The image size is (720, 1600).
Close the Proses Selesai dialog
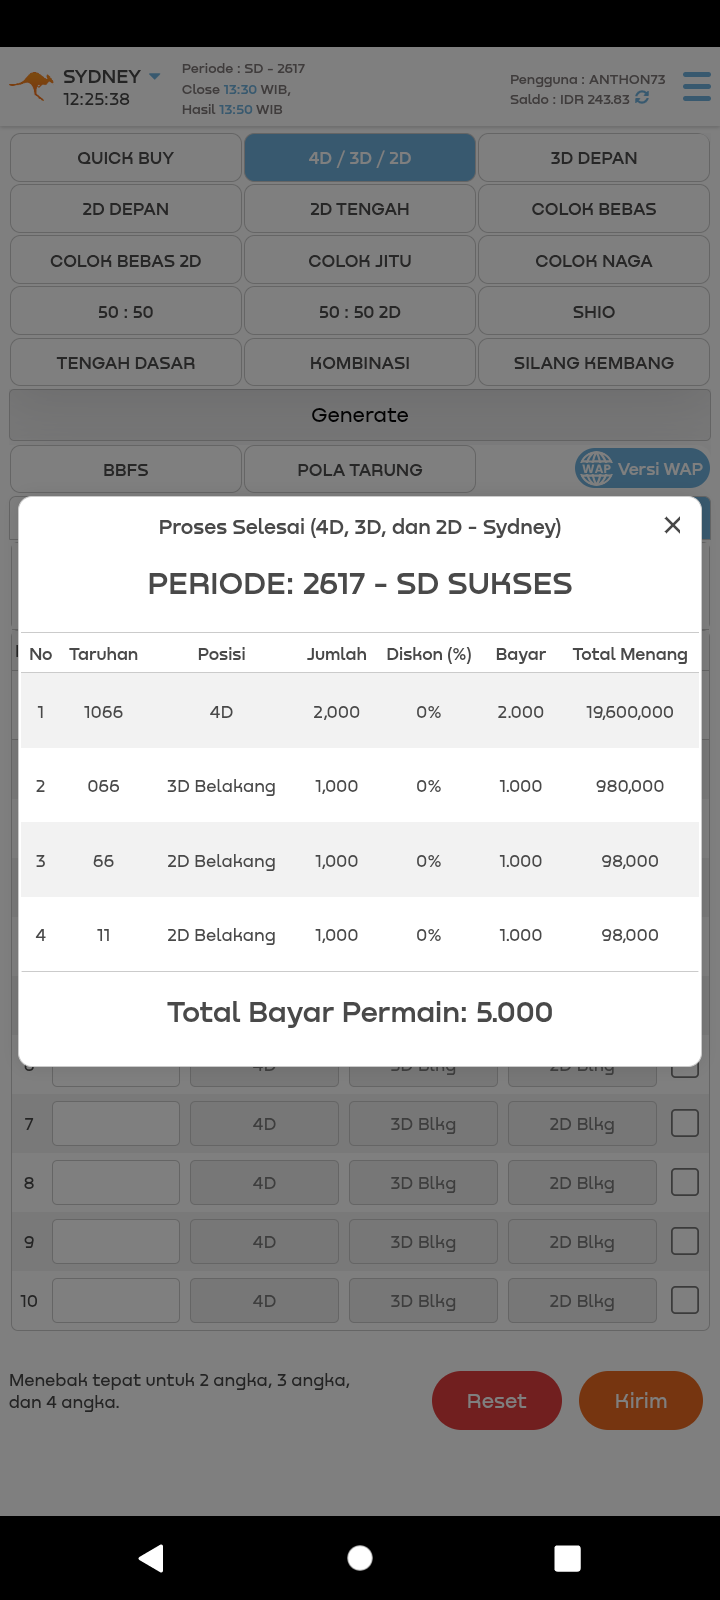[673, 525]
